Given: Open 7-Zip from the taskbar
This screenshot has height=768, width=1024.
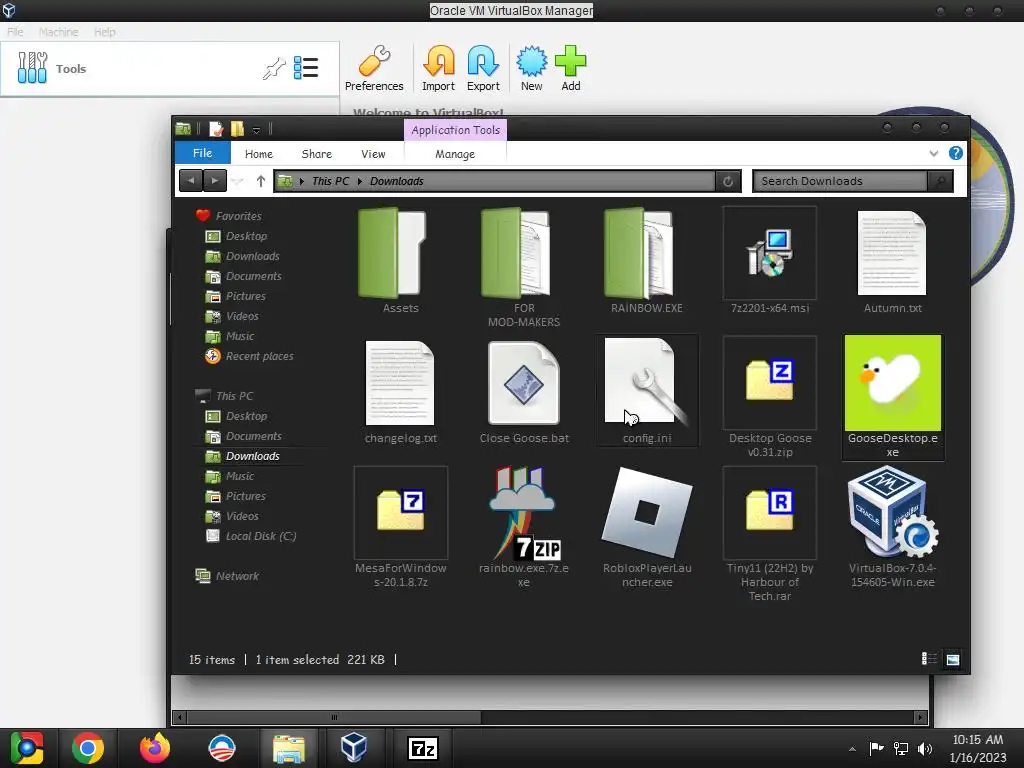Looking at the screenshot, I should 422,748.
